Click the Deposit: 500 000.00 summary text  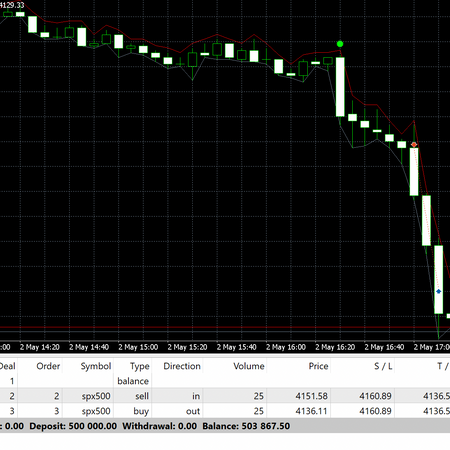point(73,426)
